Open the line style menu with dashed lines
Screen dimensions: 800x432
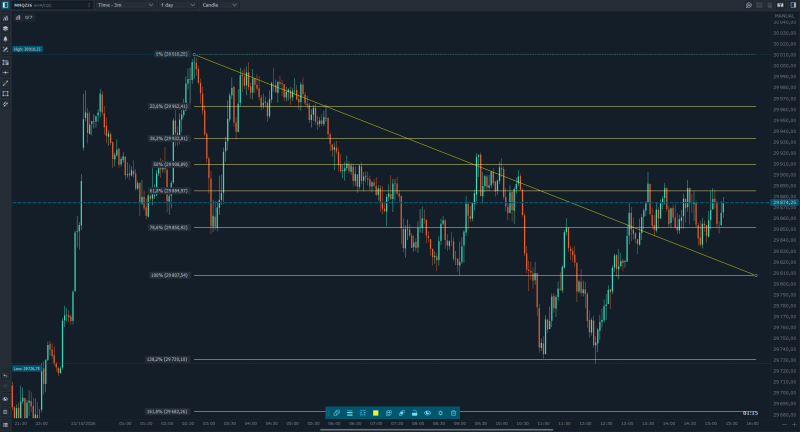363,413
